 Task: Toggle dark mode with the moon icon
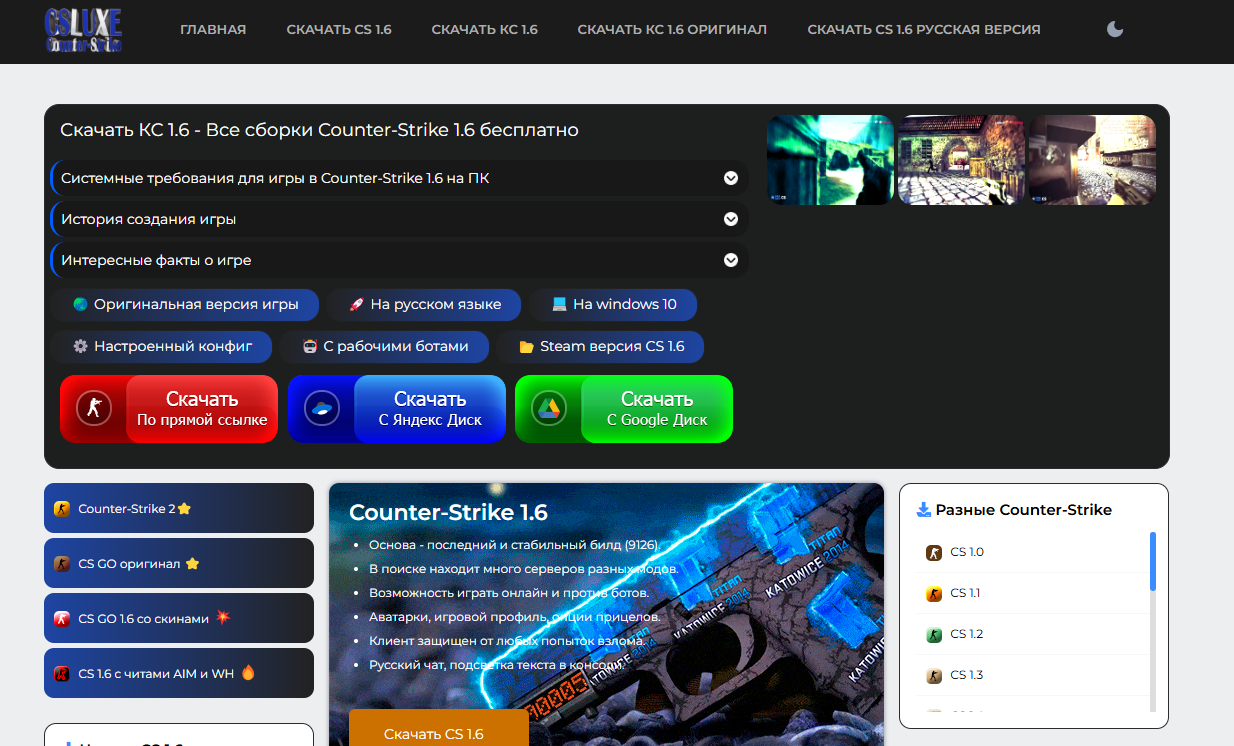1115,30
